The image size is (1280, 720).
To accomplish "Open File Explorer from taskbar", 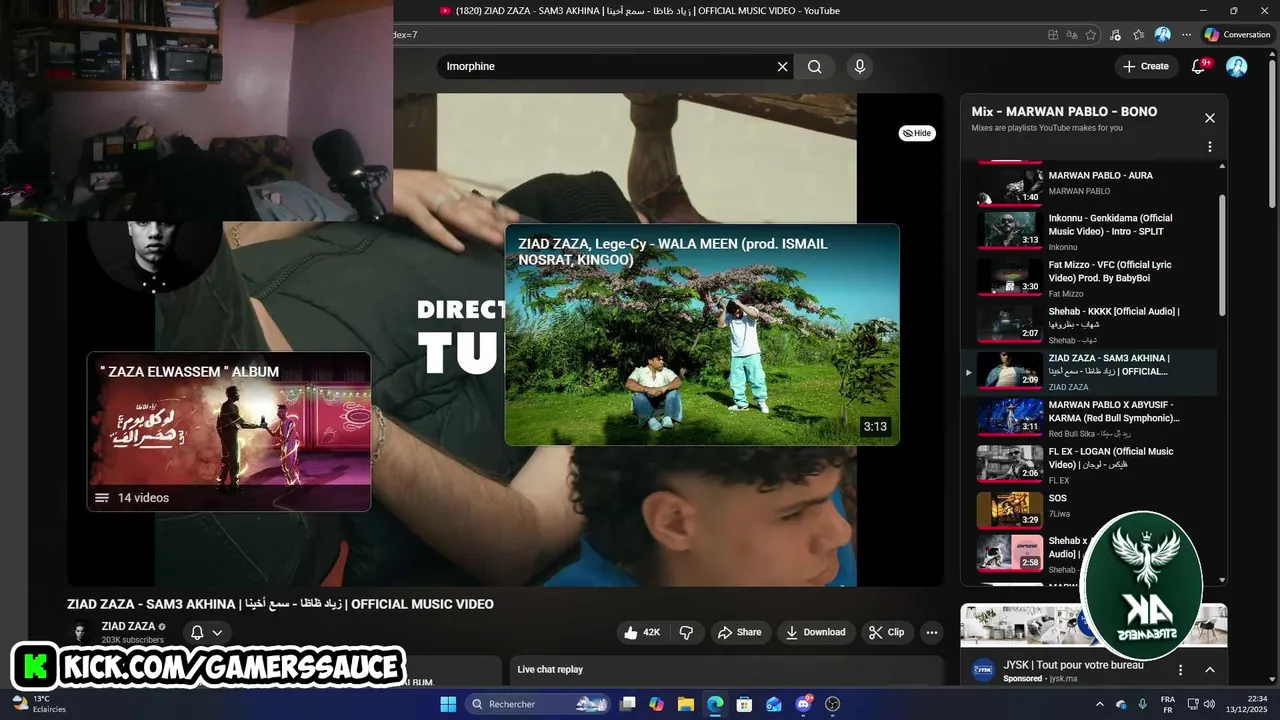I will point(686,704).
